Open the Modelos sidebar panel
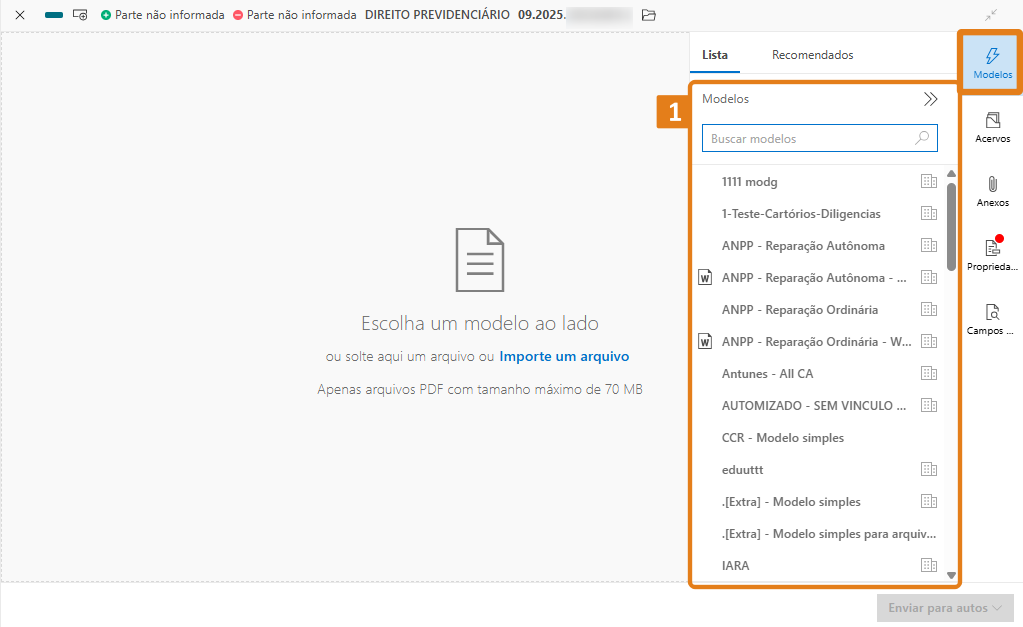This screenshot has height=627, width=1023. click(992, 63)
